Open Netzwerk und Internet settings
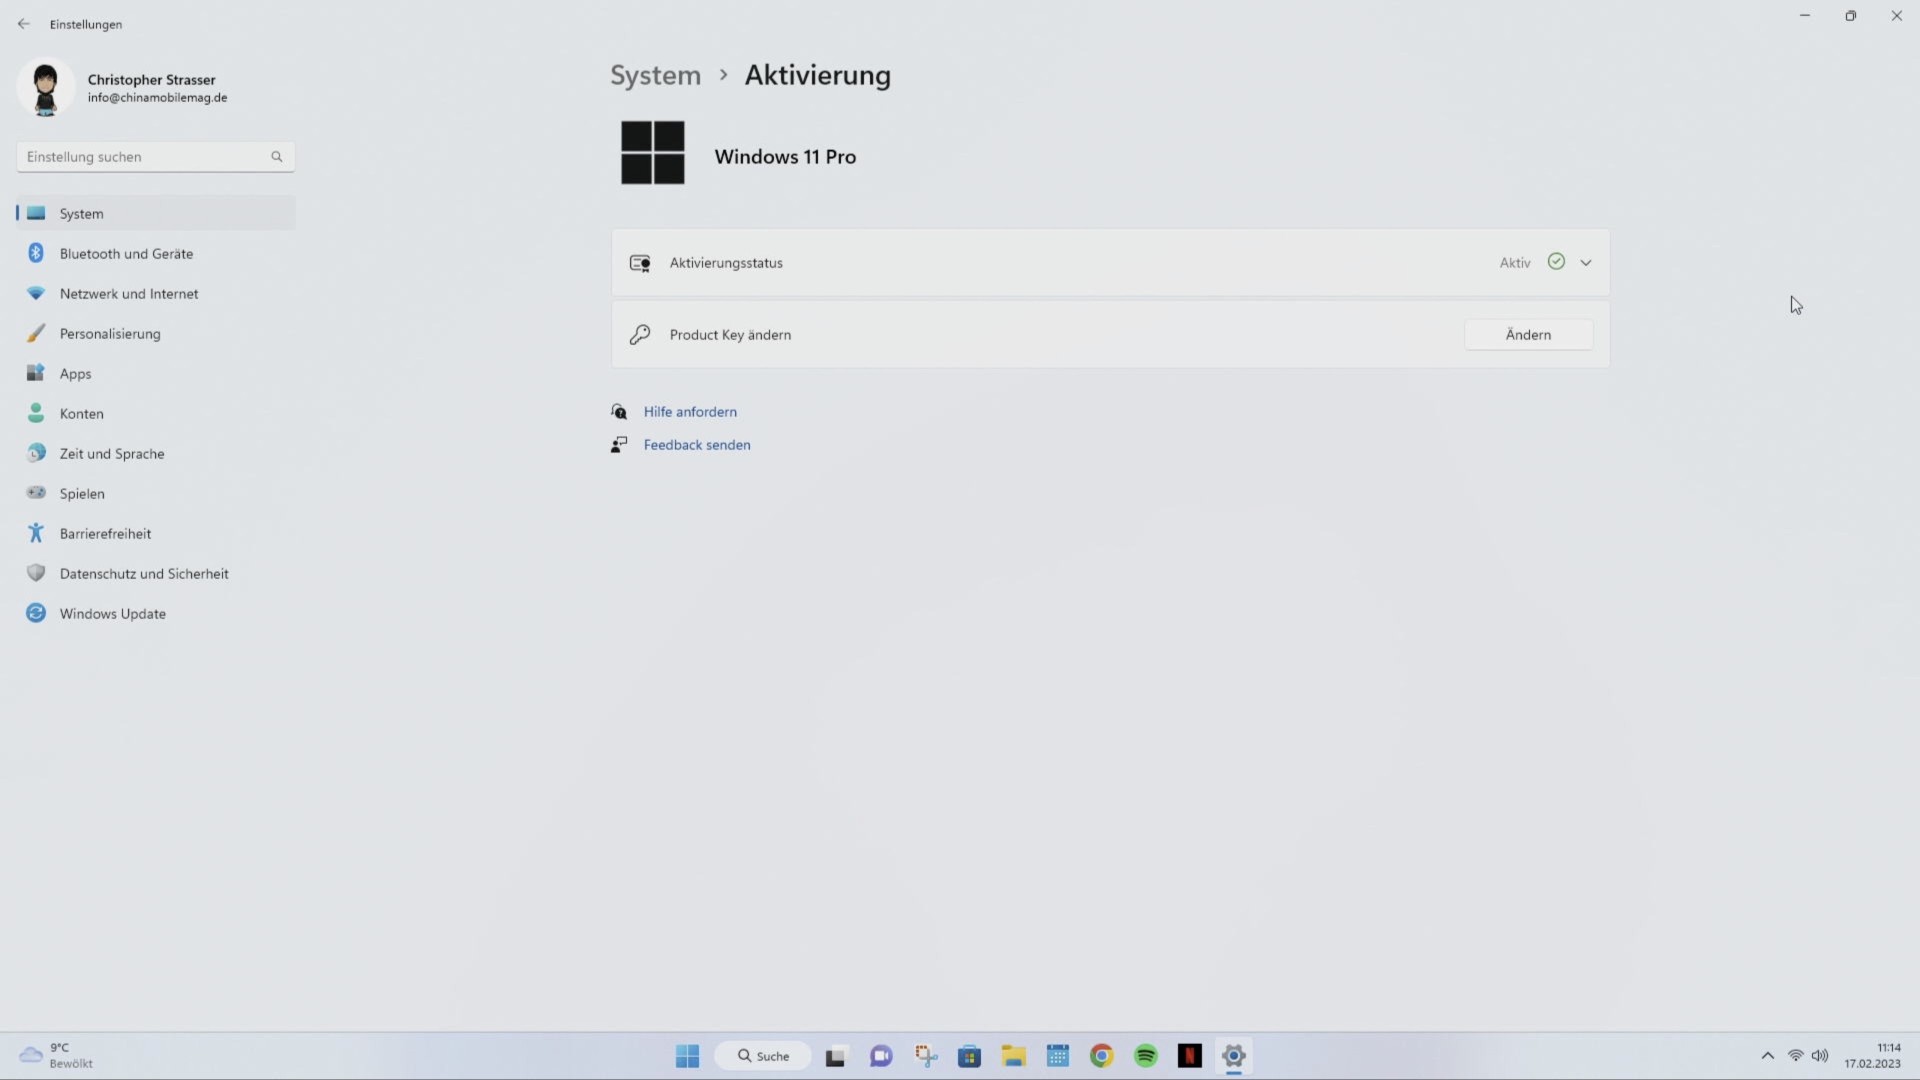The image size is (1920, 1080). tap(128, 294)
